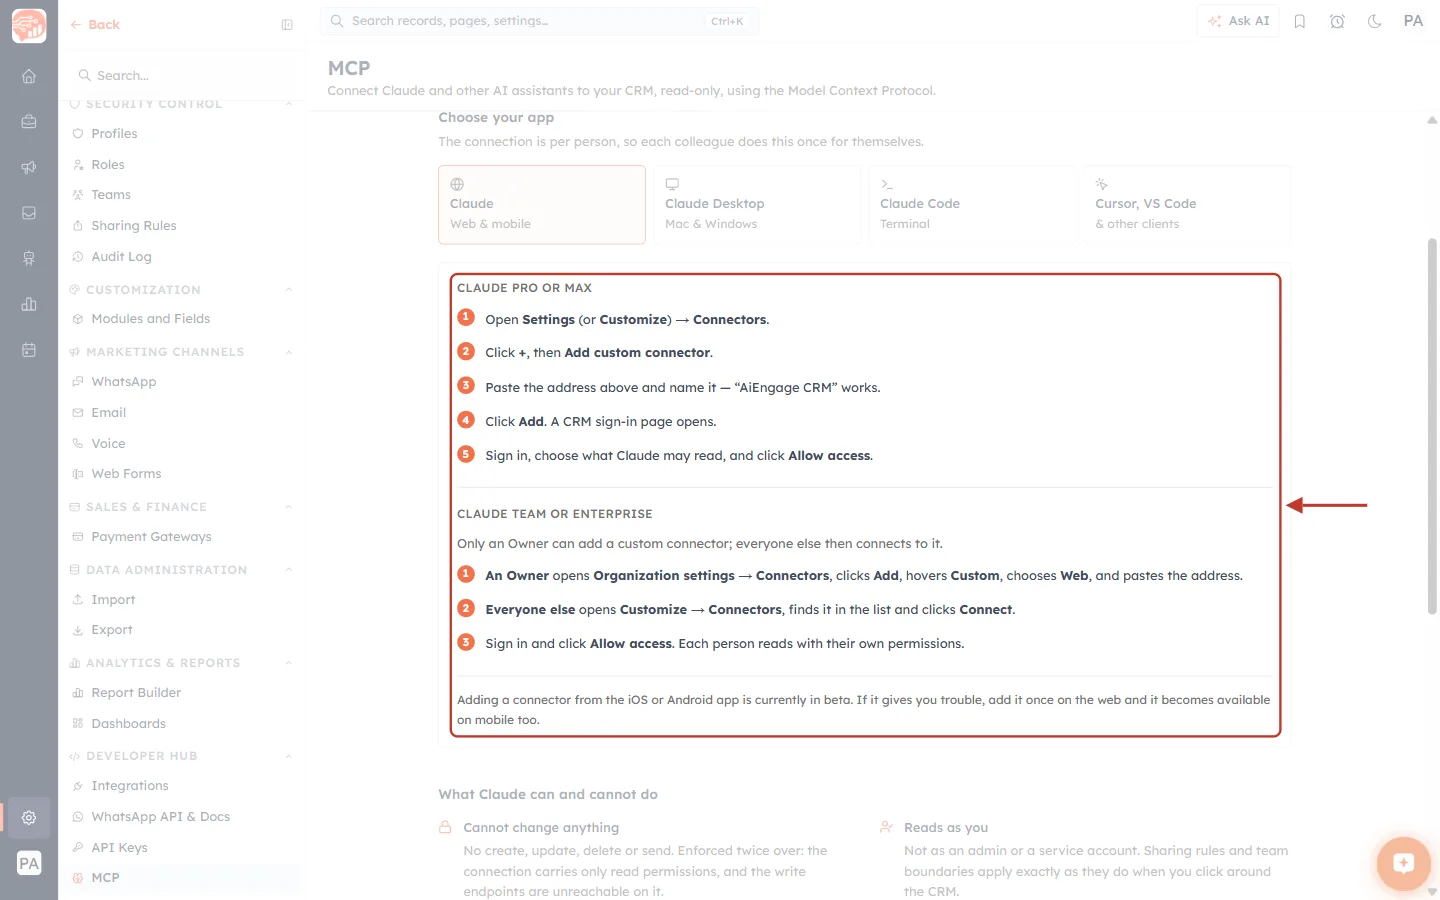Switch to dark mode moon icon
The width and height of the screenshot is (1440, 900).
[1375, 21]
